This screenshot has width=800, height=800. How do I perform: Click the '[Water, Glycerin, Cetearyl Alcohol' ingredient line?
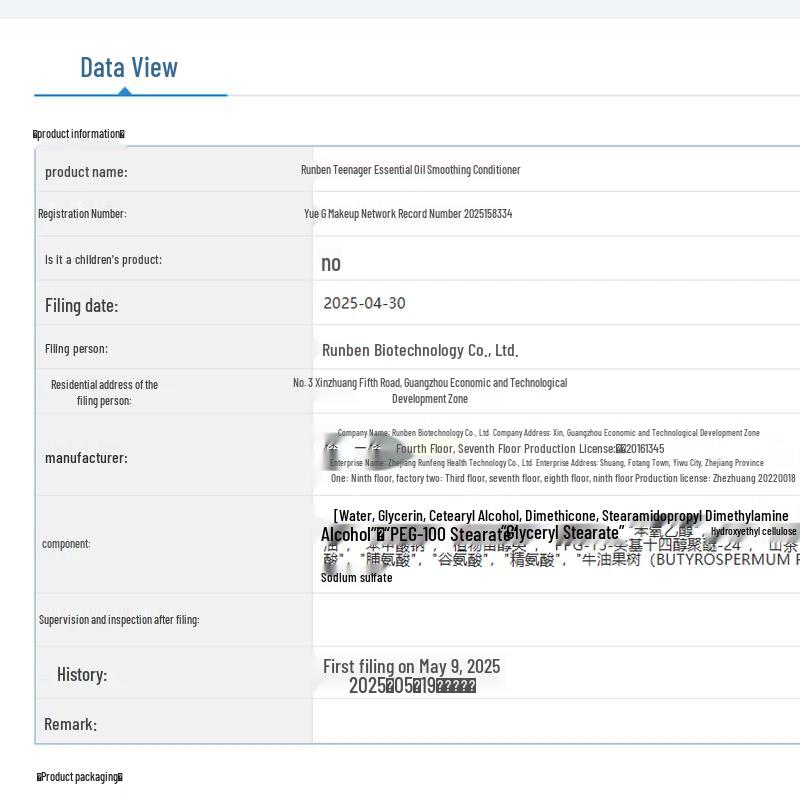click(561, 516)
